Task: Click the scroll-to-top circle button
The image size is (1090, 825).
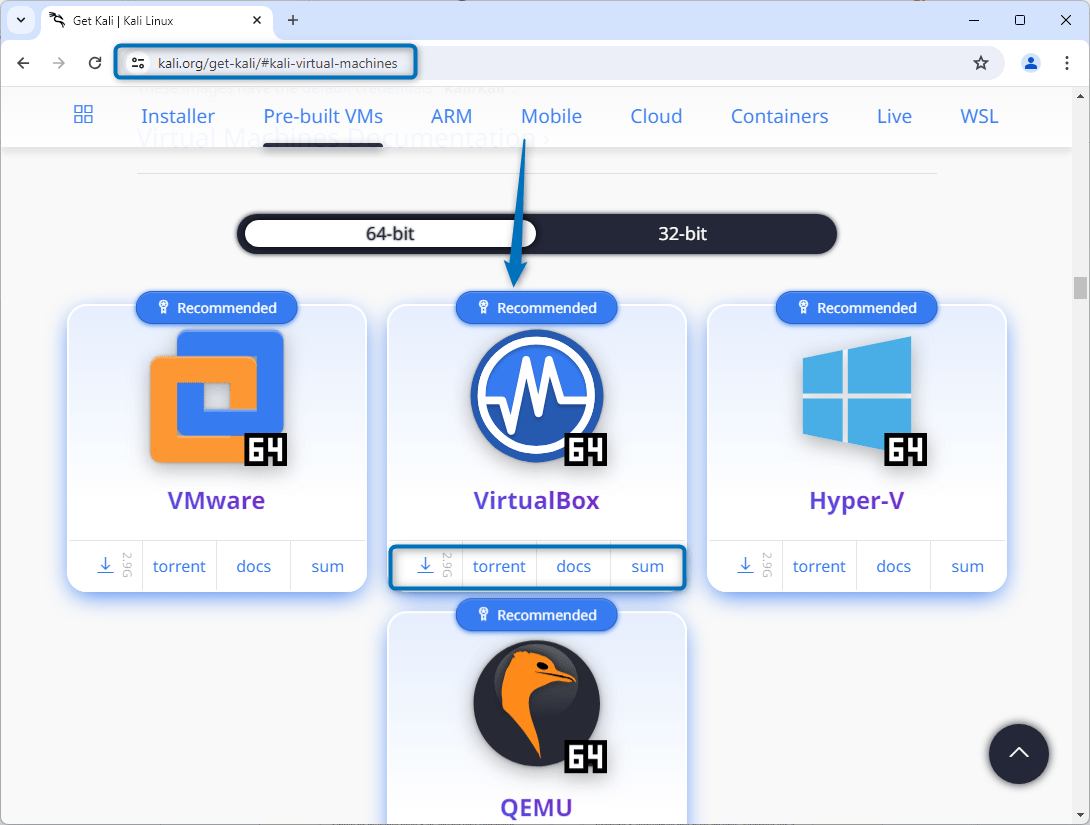Action: (1018, 753)
